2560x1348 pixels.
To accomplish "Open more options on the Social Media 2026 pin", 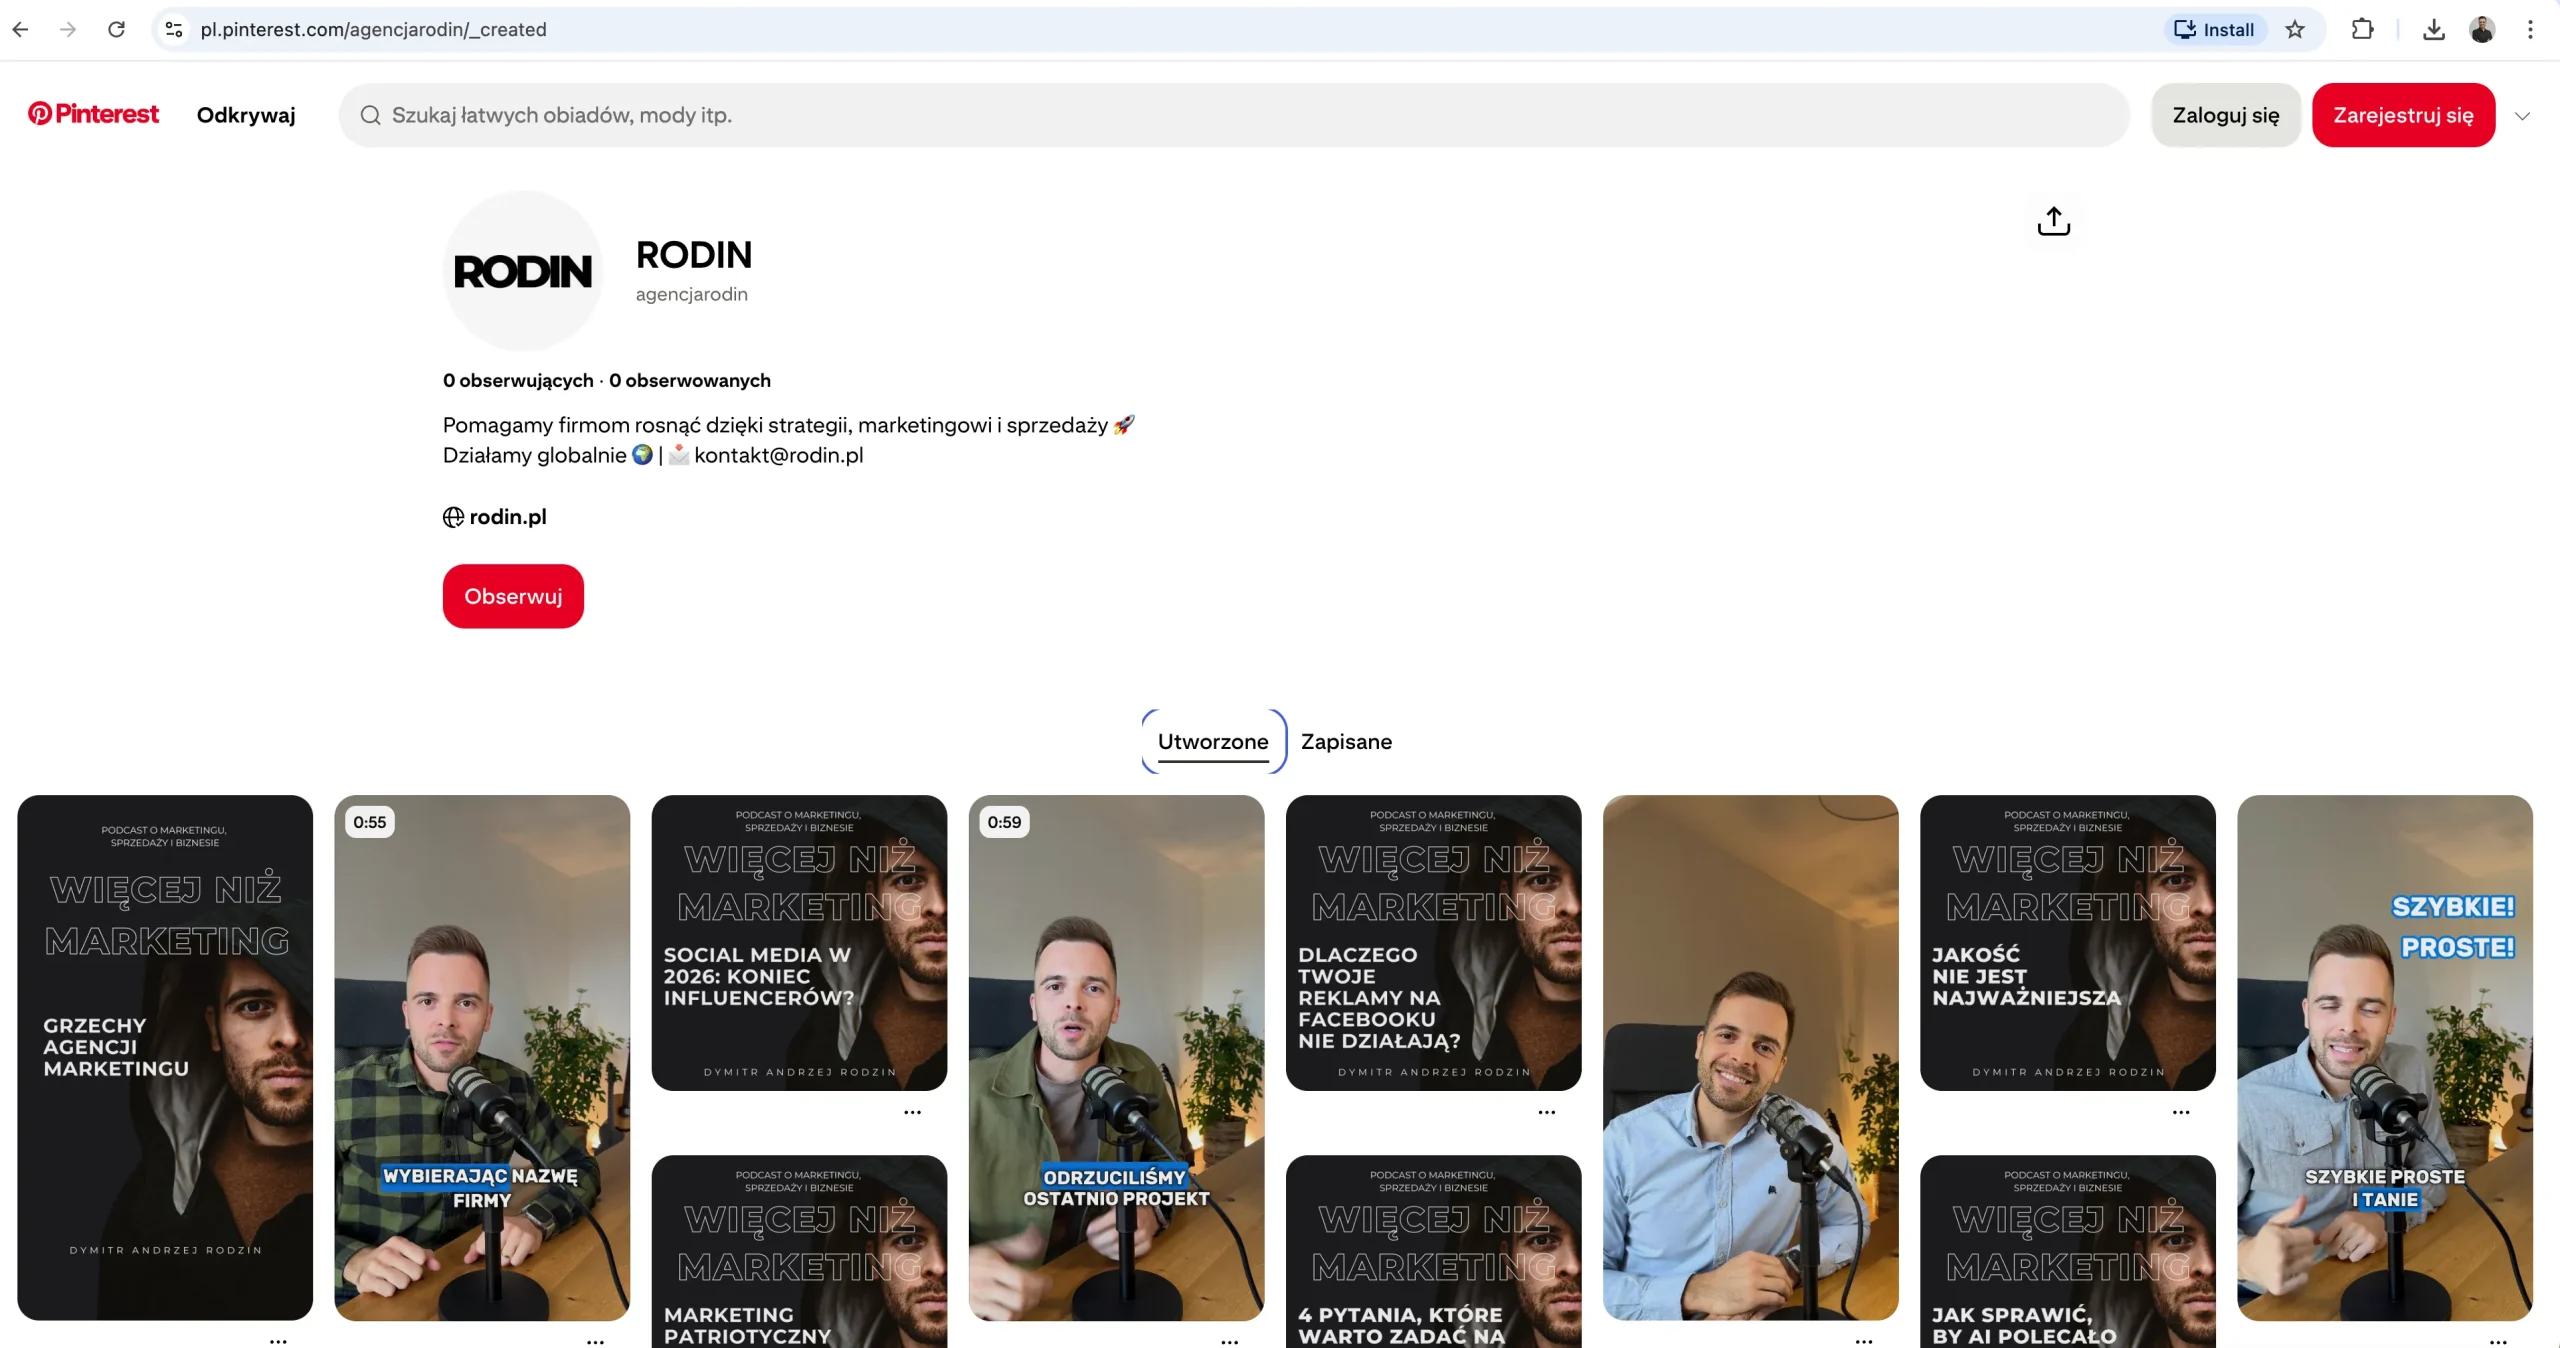I will [911, 1113].
